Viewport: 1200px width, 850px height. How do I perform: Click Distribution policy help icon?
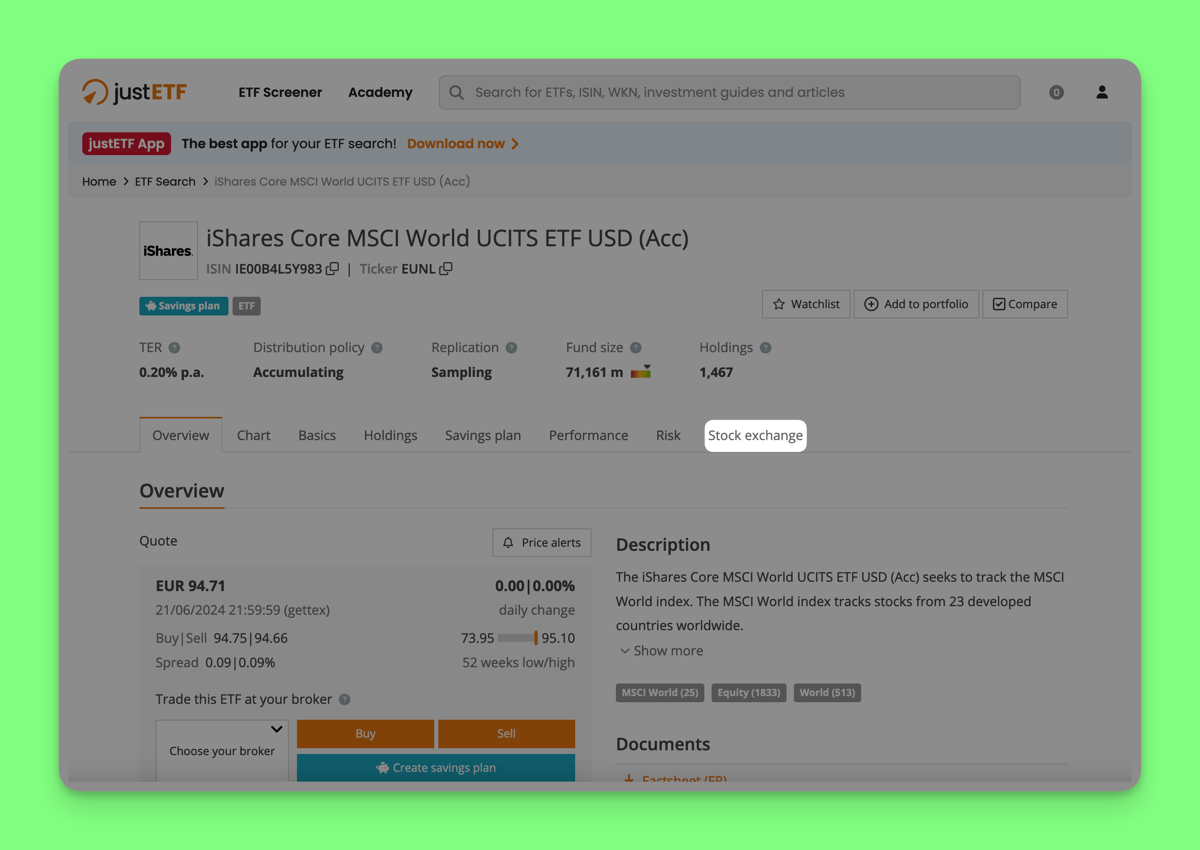377,348
